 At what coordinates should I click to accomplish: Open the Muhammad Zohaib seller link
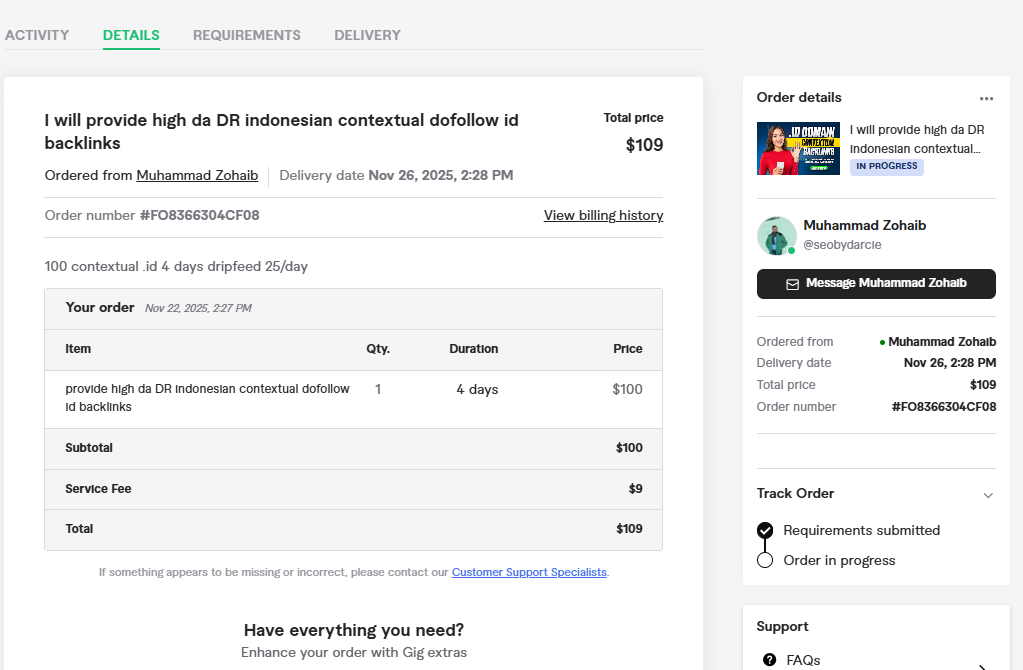197,175
